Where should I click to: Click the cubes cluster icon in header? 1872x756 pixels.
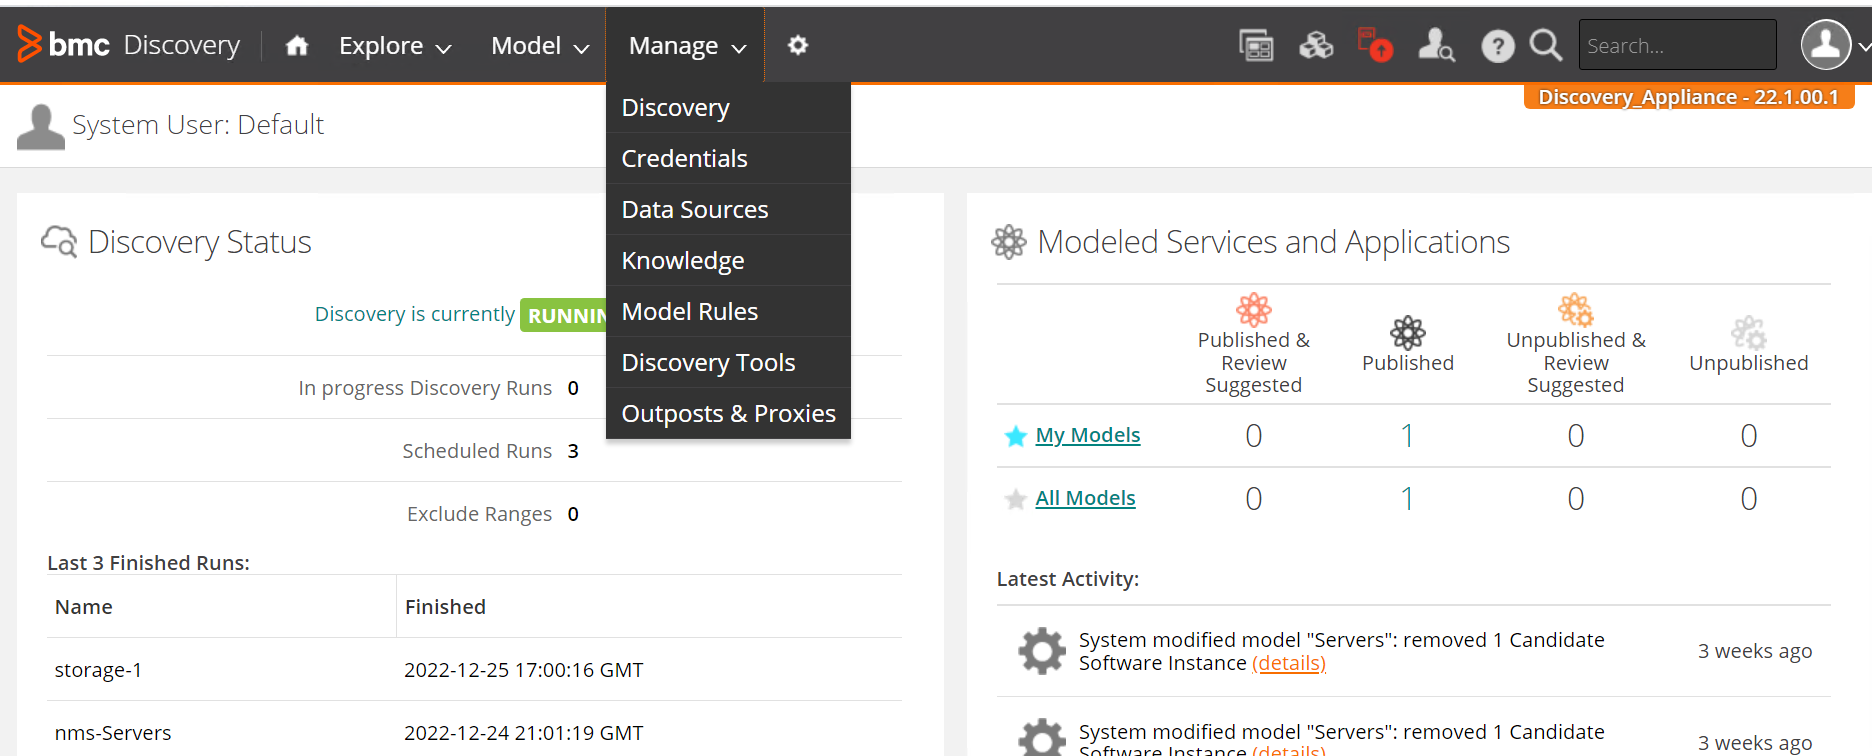[x=1316, y=45]
